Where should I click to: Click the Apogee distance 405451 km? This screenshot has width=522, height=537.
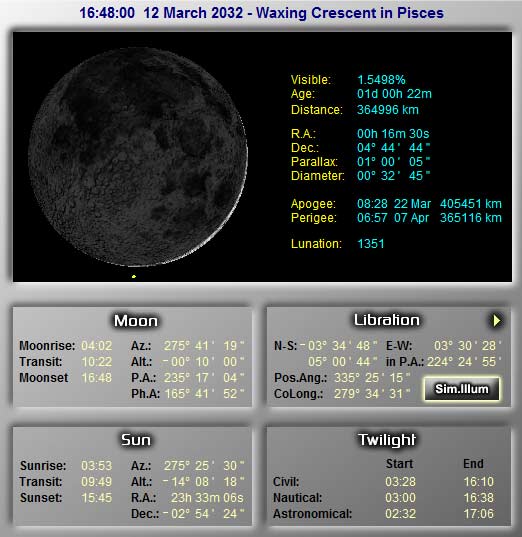471,204
